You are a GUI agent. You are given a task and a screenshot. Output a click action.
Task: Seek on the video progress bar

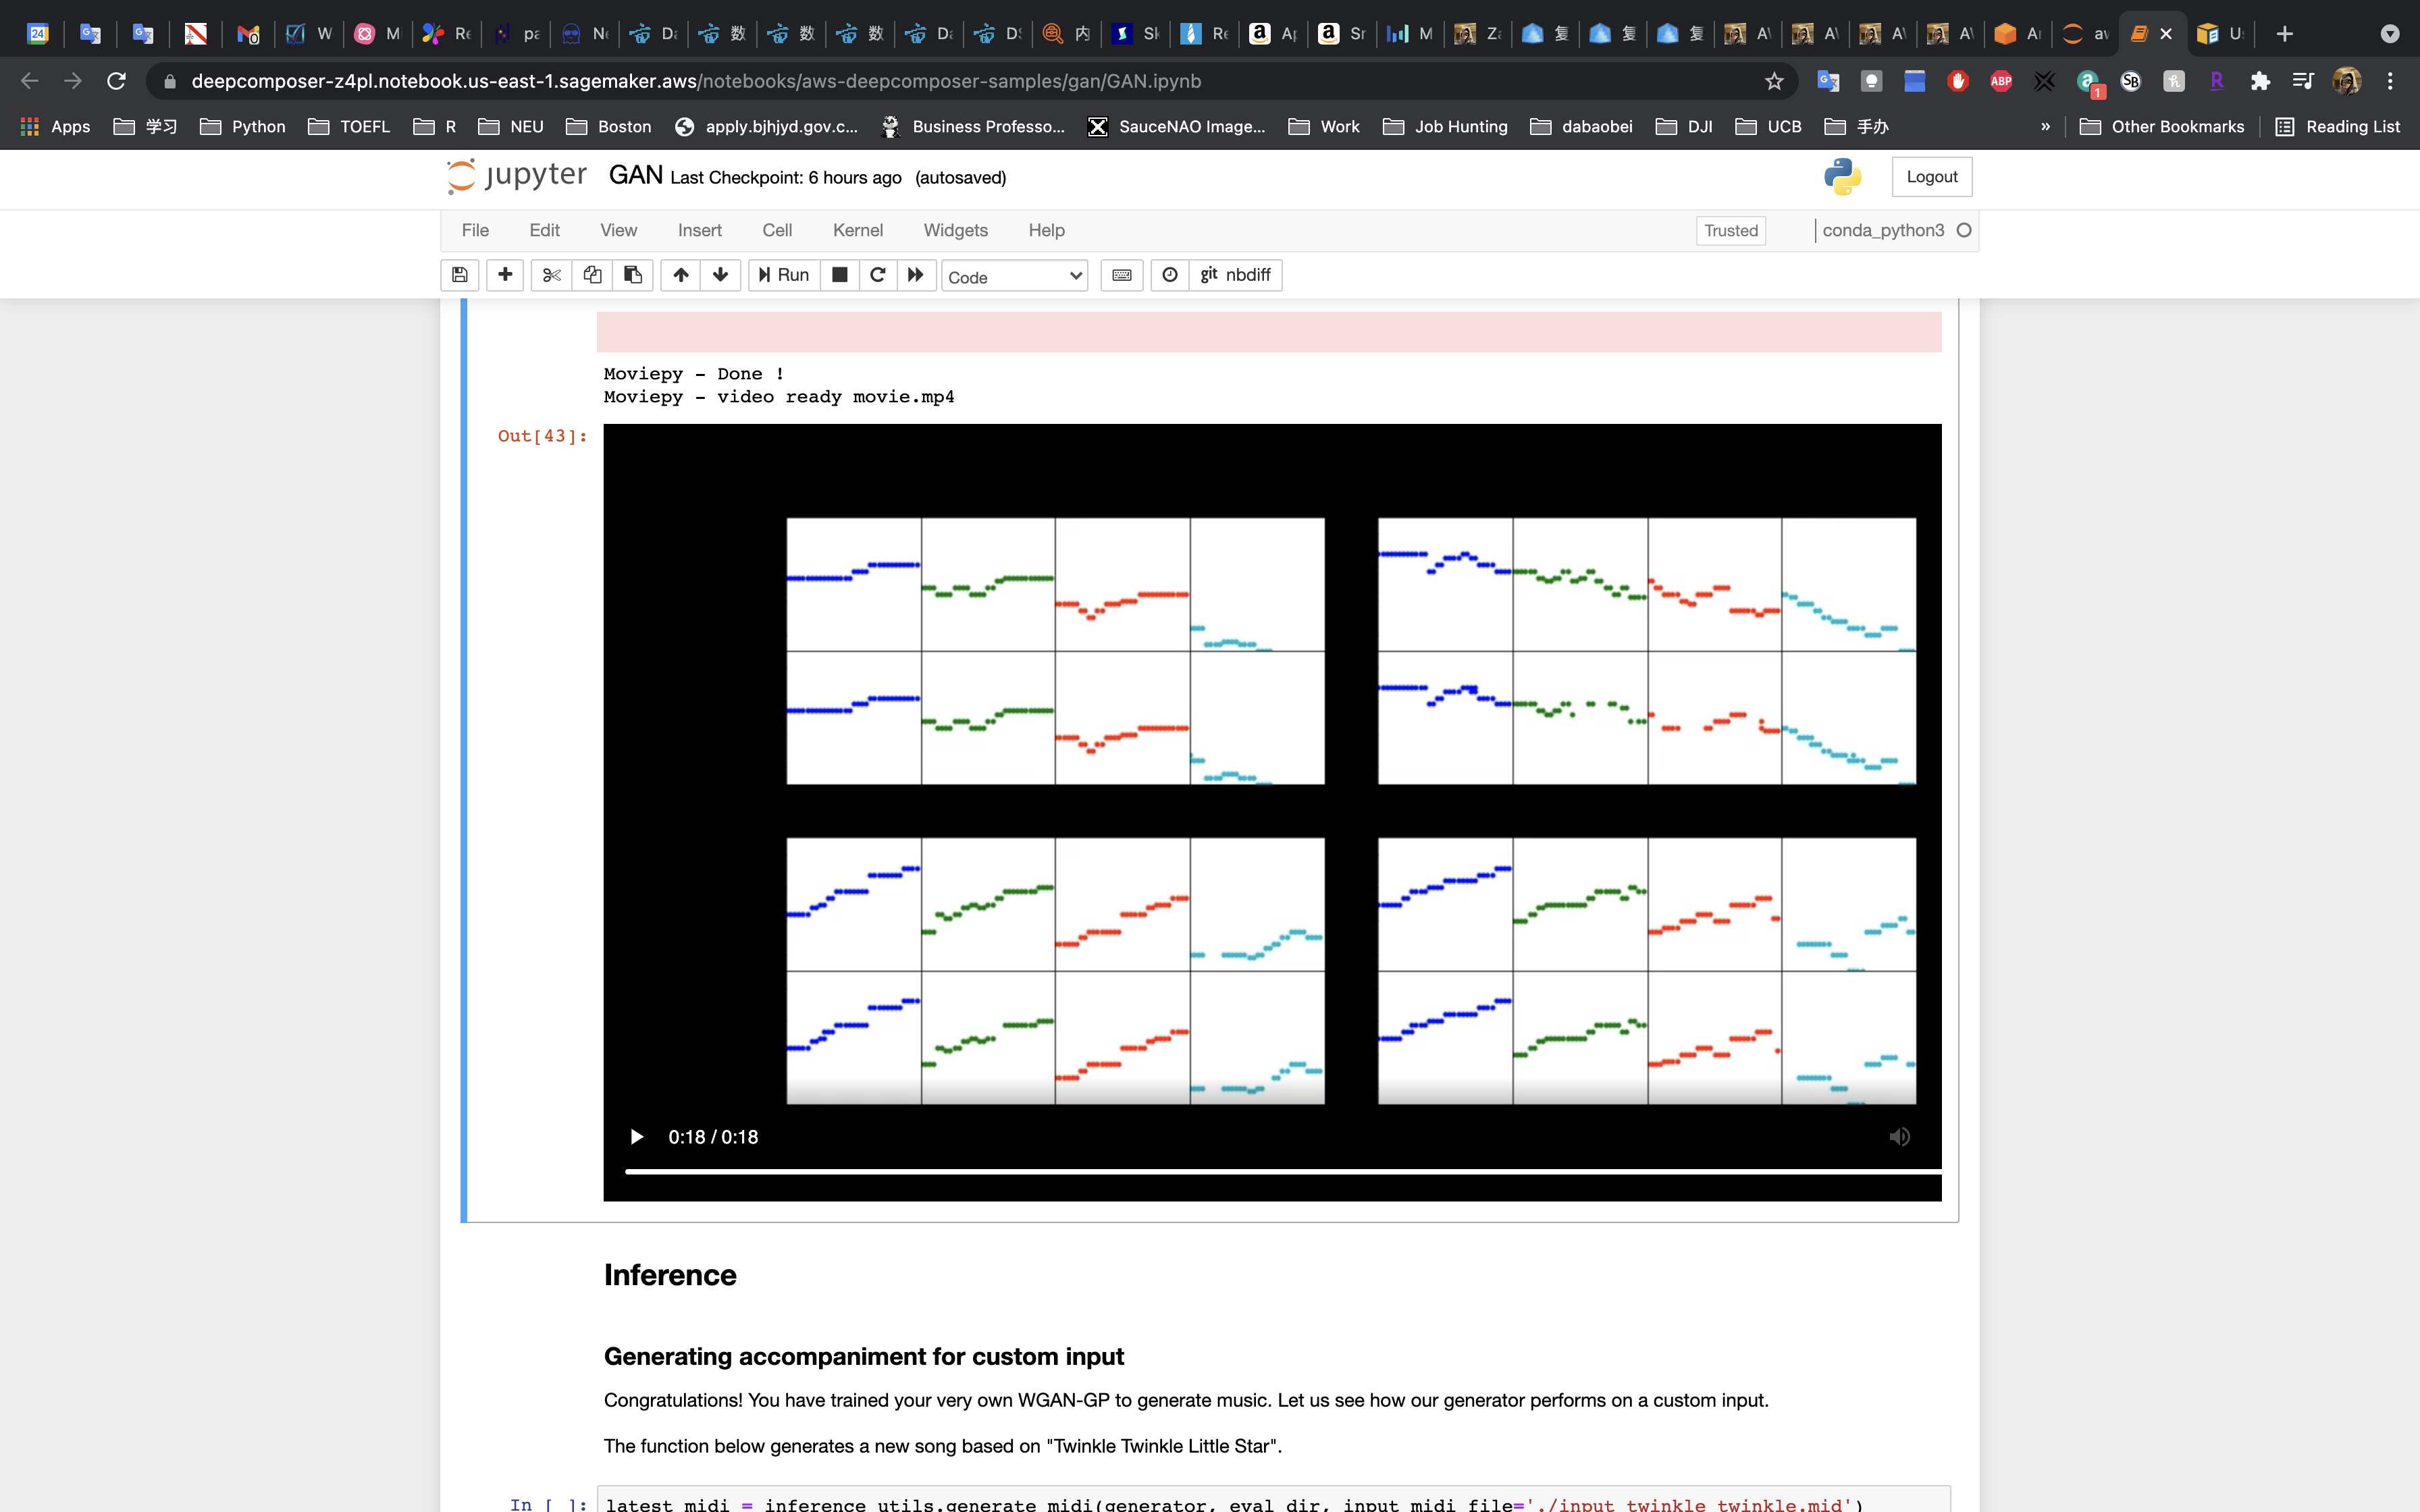pos(1280,1170)
